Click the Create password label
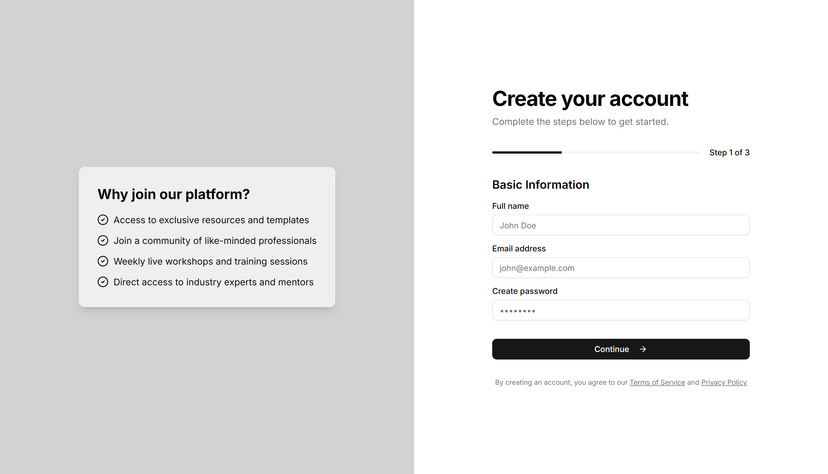This screenshot has width=828, height=474. coord(524,291)
